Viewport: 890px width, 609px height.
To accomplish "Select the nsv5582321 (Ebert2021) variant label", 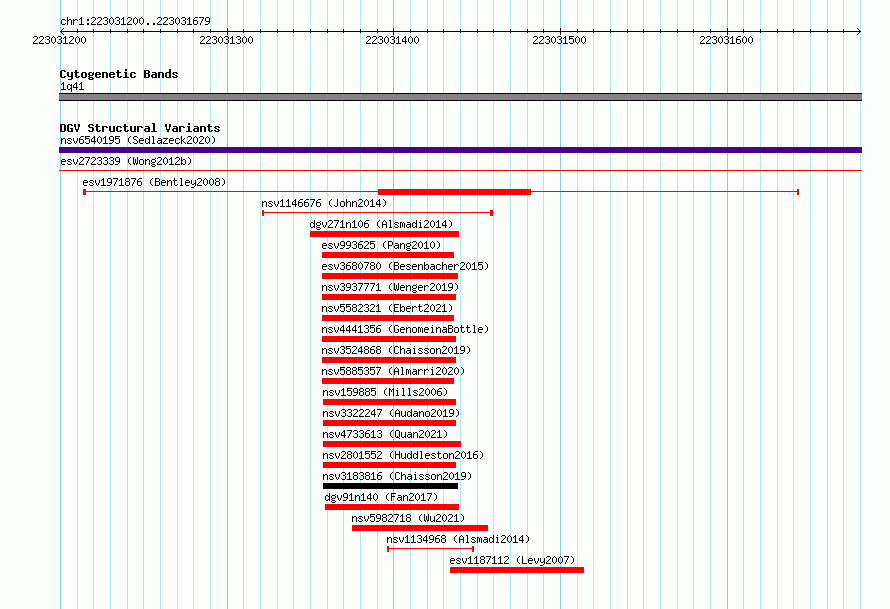I will 387,308.
